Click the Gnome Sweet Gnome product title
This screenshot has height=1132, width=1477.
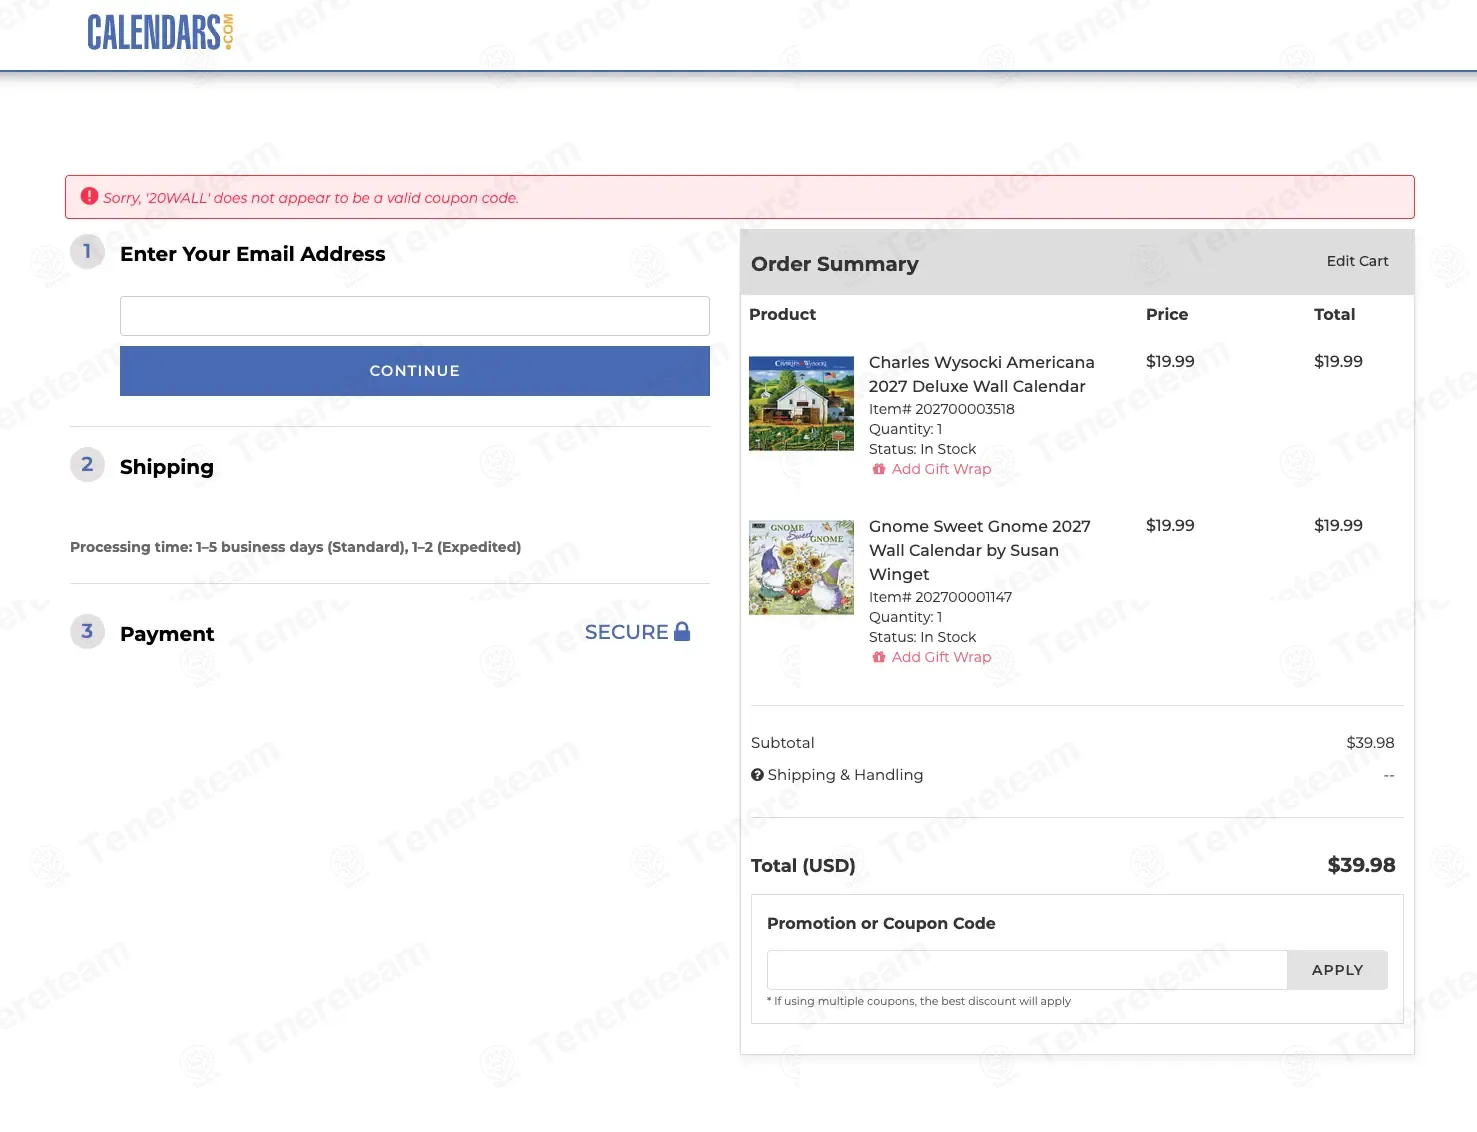pyautogui.click(x=979, y=550)
